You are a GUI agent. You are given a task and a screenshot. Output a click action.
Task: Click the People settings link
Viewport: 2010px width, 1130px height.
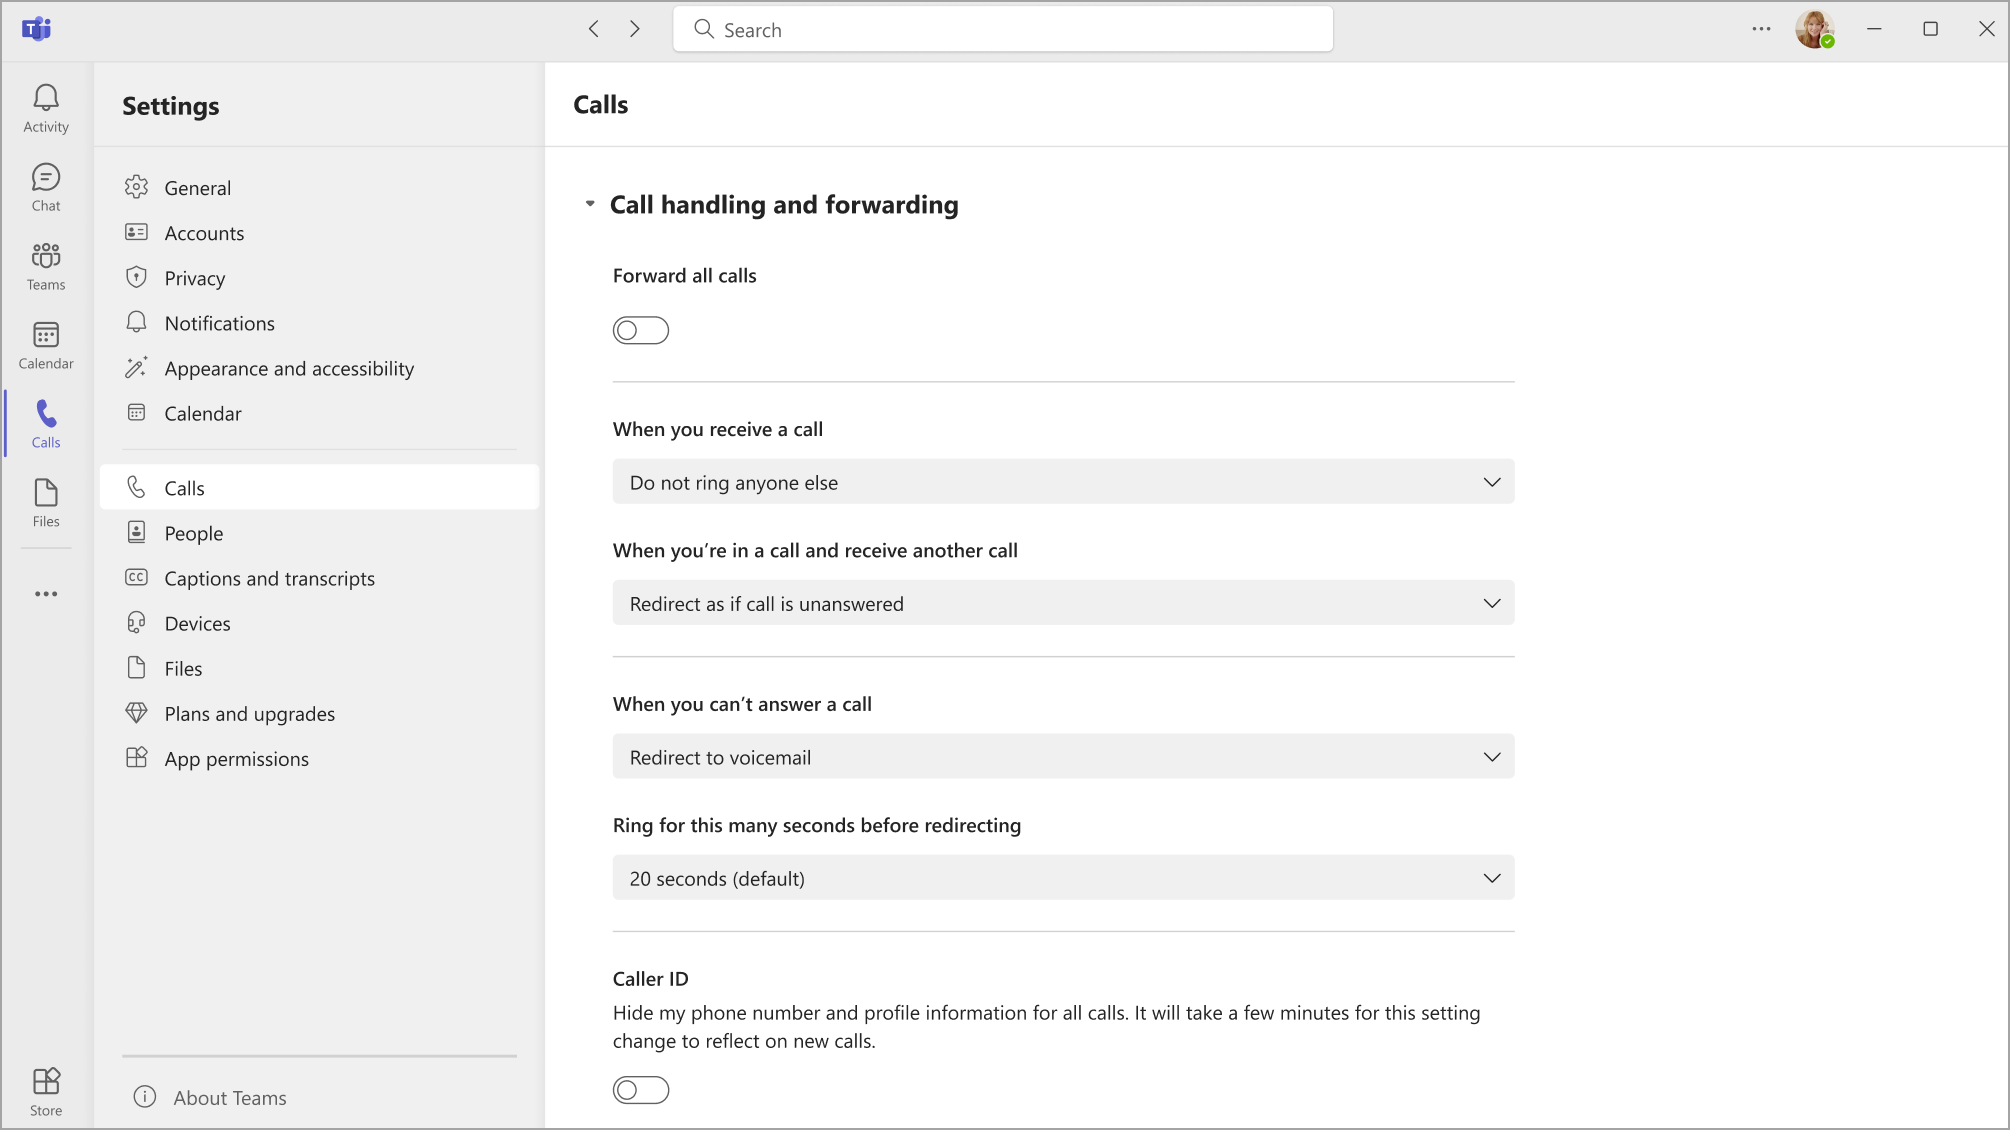coord(193,533)
